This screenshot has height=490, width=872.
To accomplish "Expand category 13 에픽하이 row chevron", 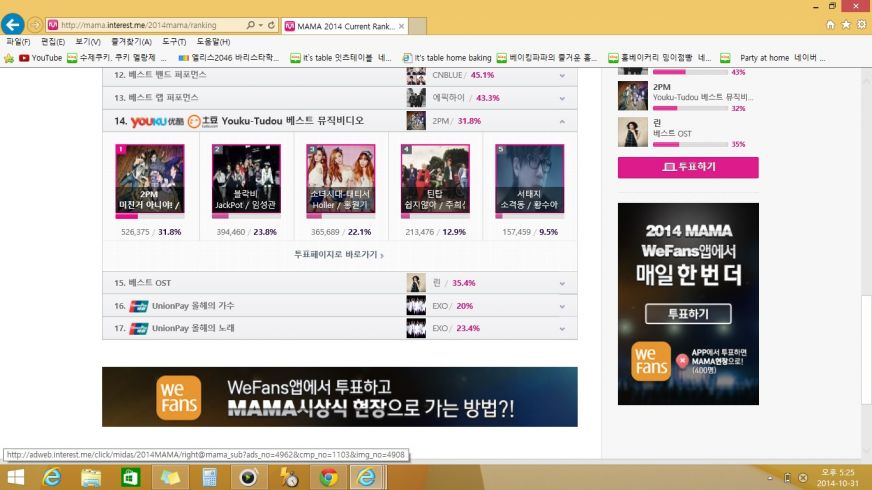I will pos(562,98).
